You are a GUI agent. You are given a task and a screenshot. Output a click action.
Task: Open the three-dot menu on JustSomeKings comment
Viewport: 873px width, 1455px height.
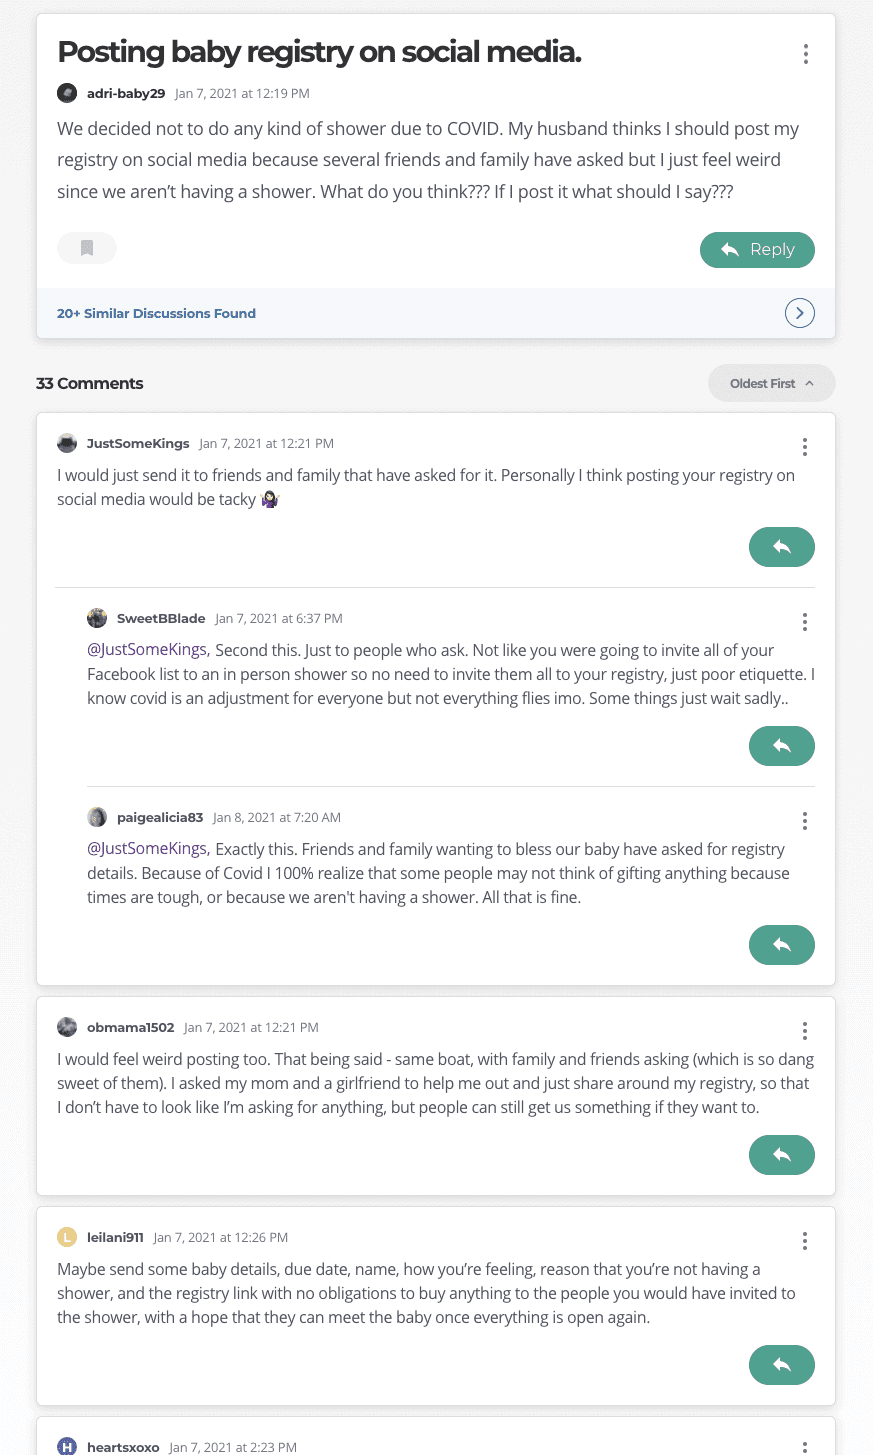point(804,447)
